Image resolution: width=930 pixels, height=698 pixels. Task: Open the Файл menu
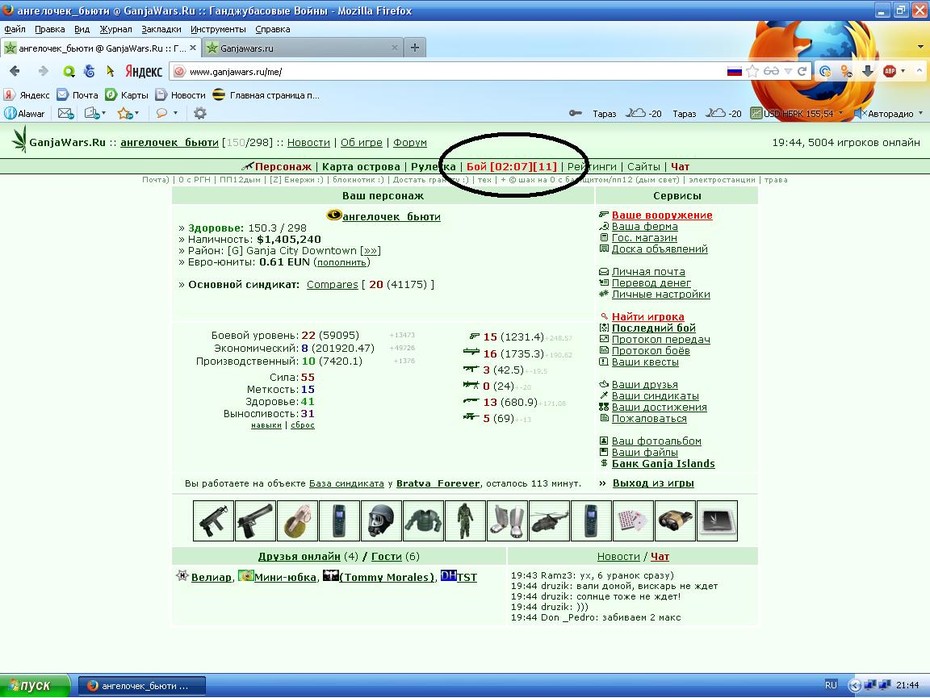(15, 29)
